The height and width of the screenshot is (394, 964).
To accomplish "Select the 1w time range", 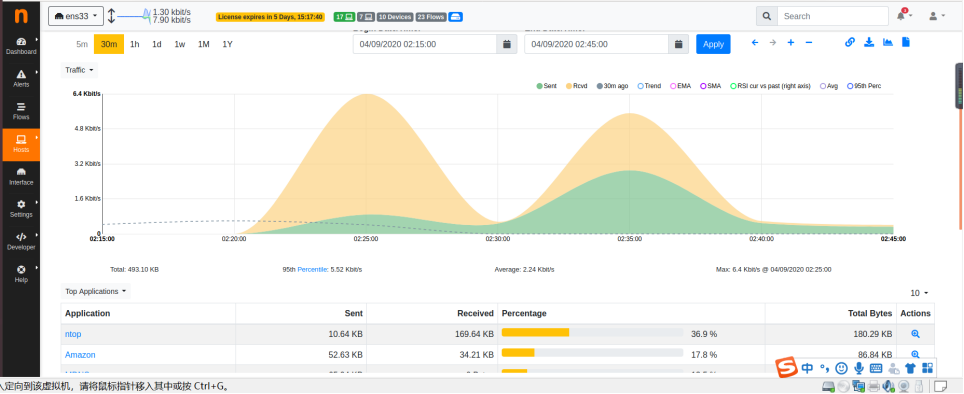I will (180, 44).
